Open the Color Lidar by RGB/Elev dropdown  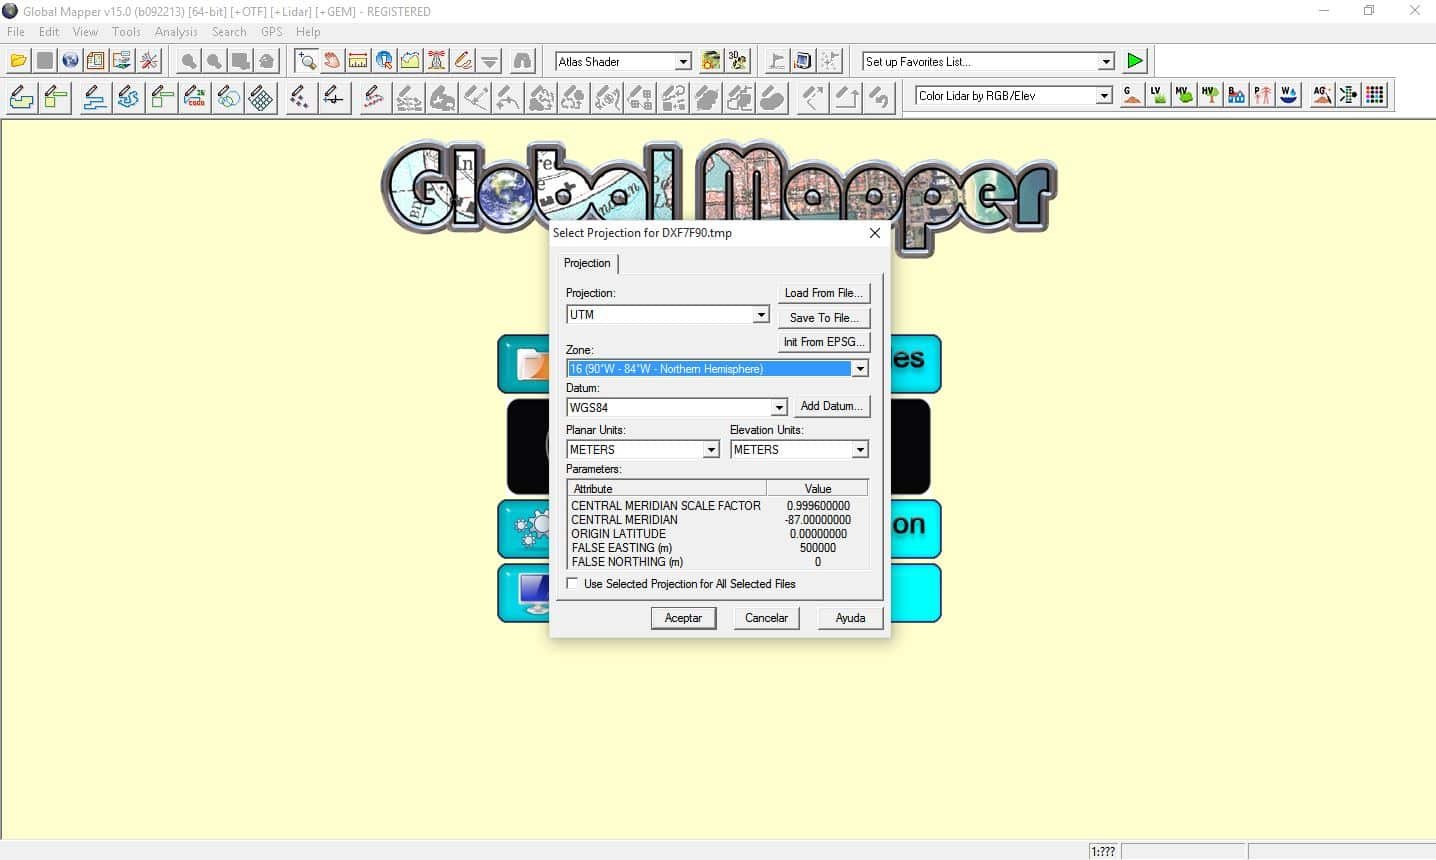(x=1104, y=96)
